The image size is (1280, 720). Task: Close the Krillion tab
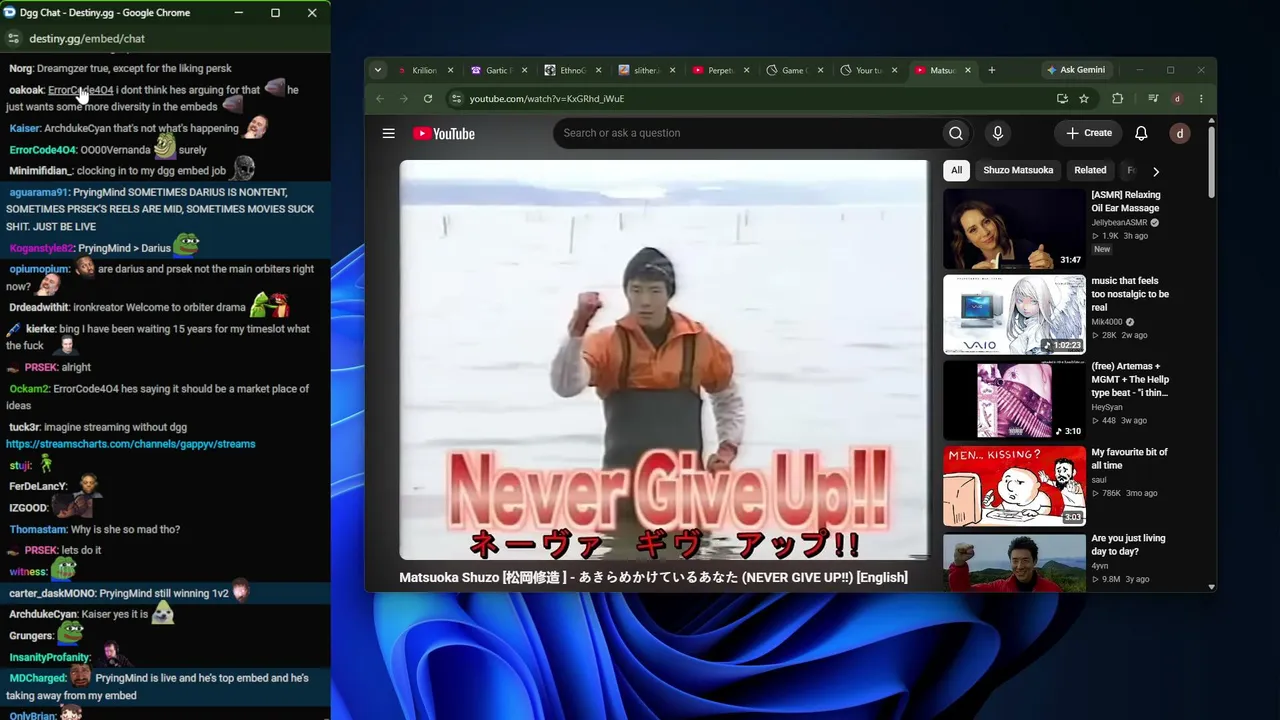(450, 70)
